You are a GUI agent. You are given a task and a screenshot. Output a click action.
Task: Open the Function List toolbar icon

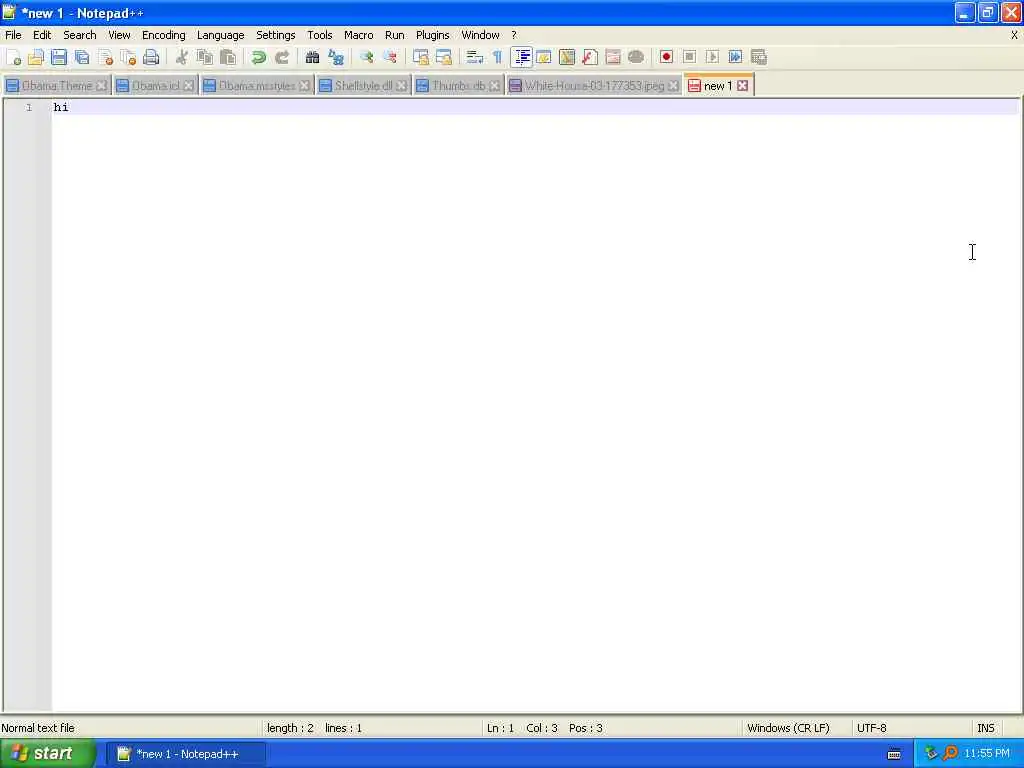[590, 57]
